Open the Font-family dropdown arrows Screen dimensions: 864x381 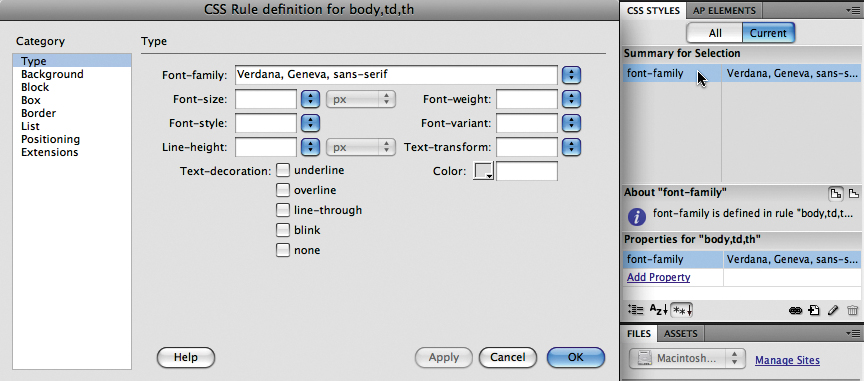(x=571, y=74)
